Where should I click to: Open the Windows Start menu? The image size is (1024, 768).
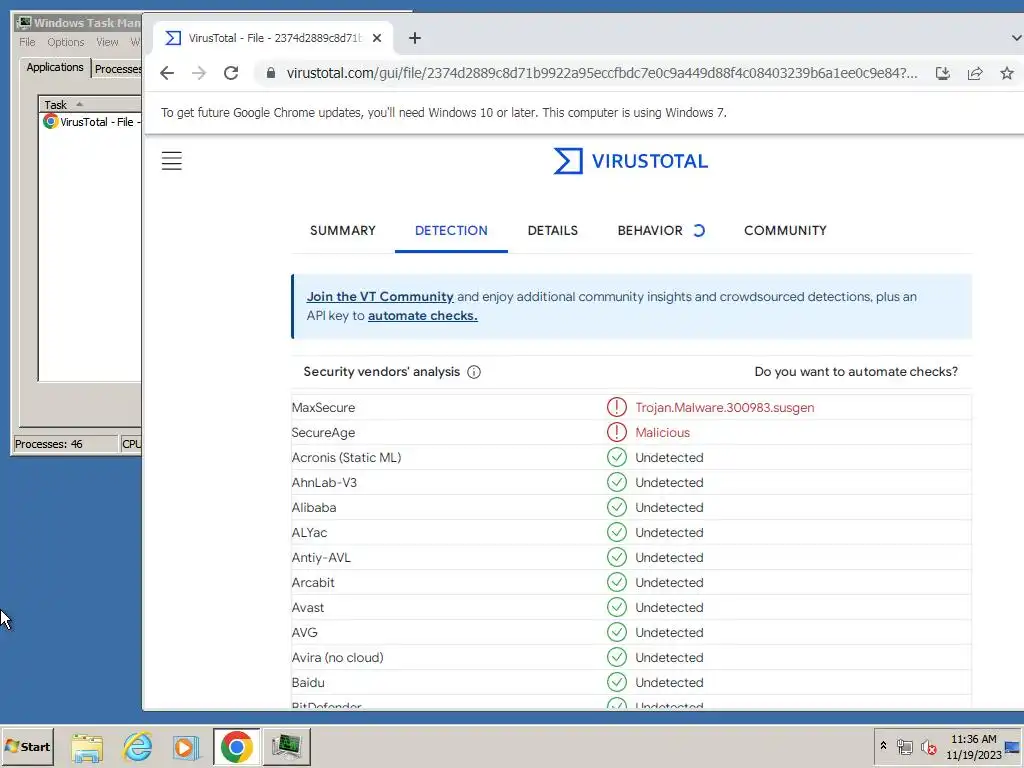pos(28,746)
